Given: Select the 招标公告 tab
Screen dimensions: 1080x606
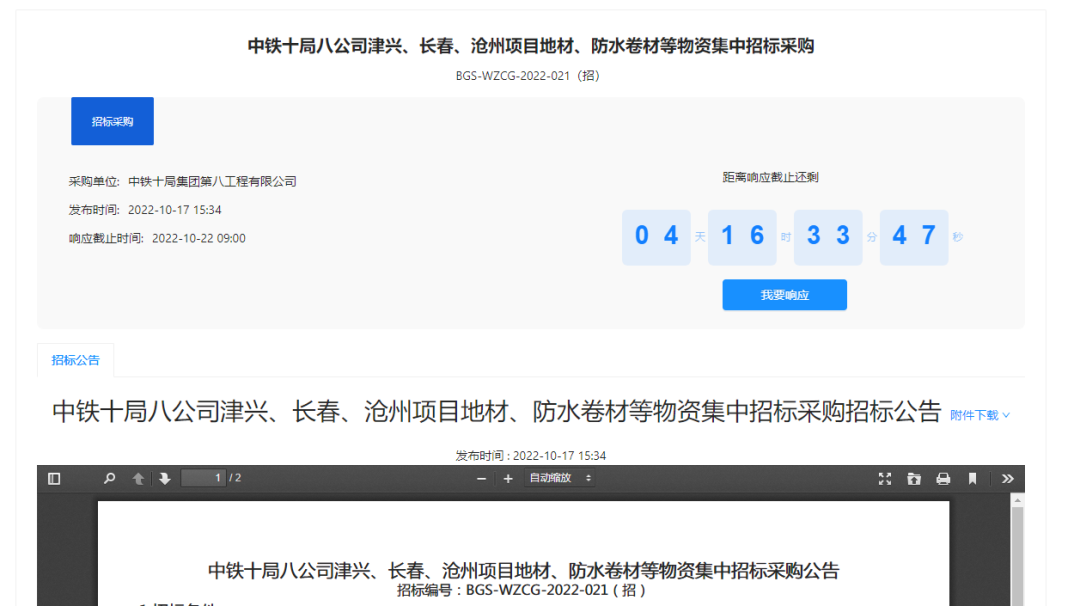Looking at the screenshot, I should pos(76,360).
